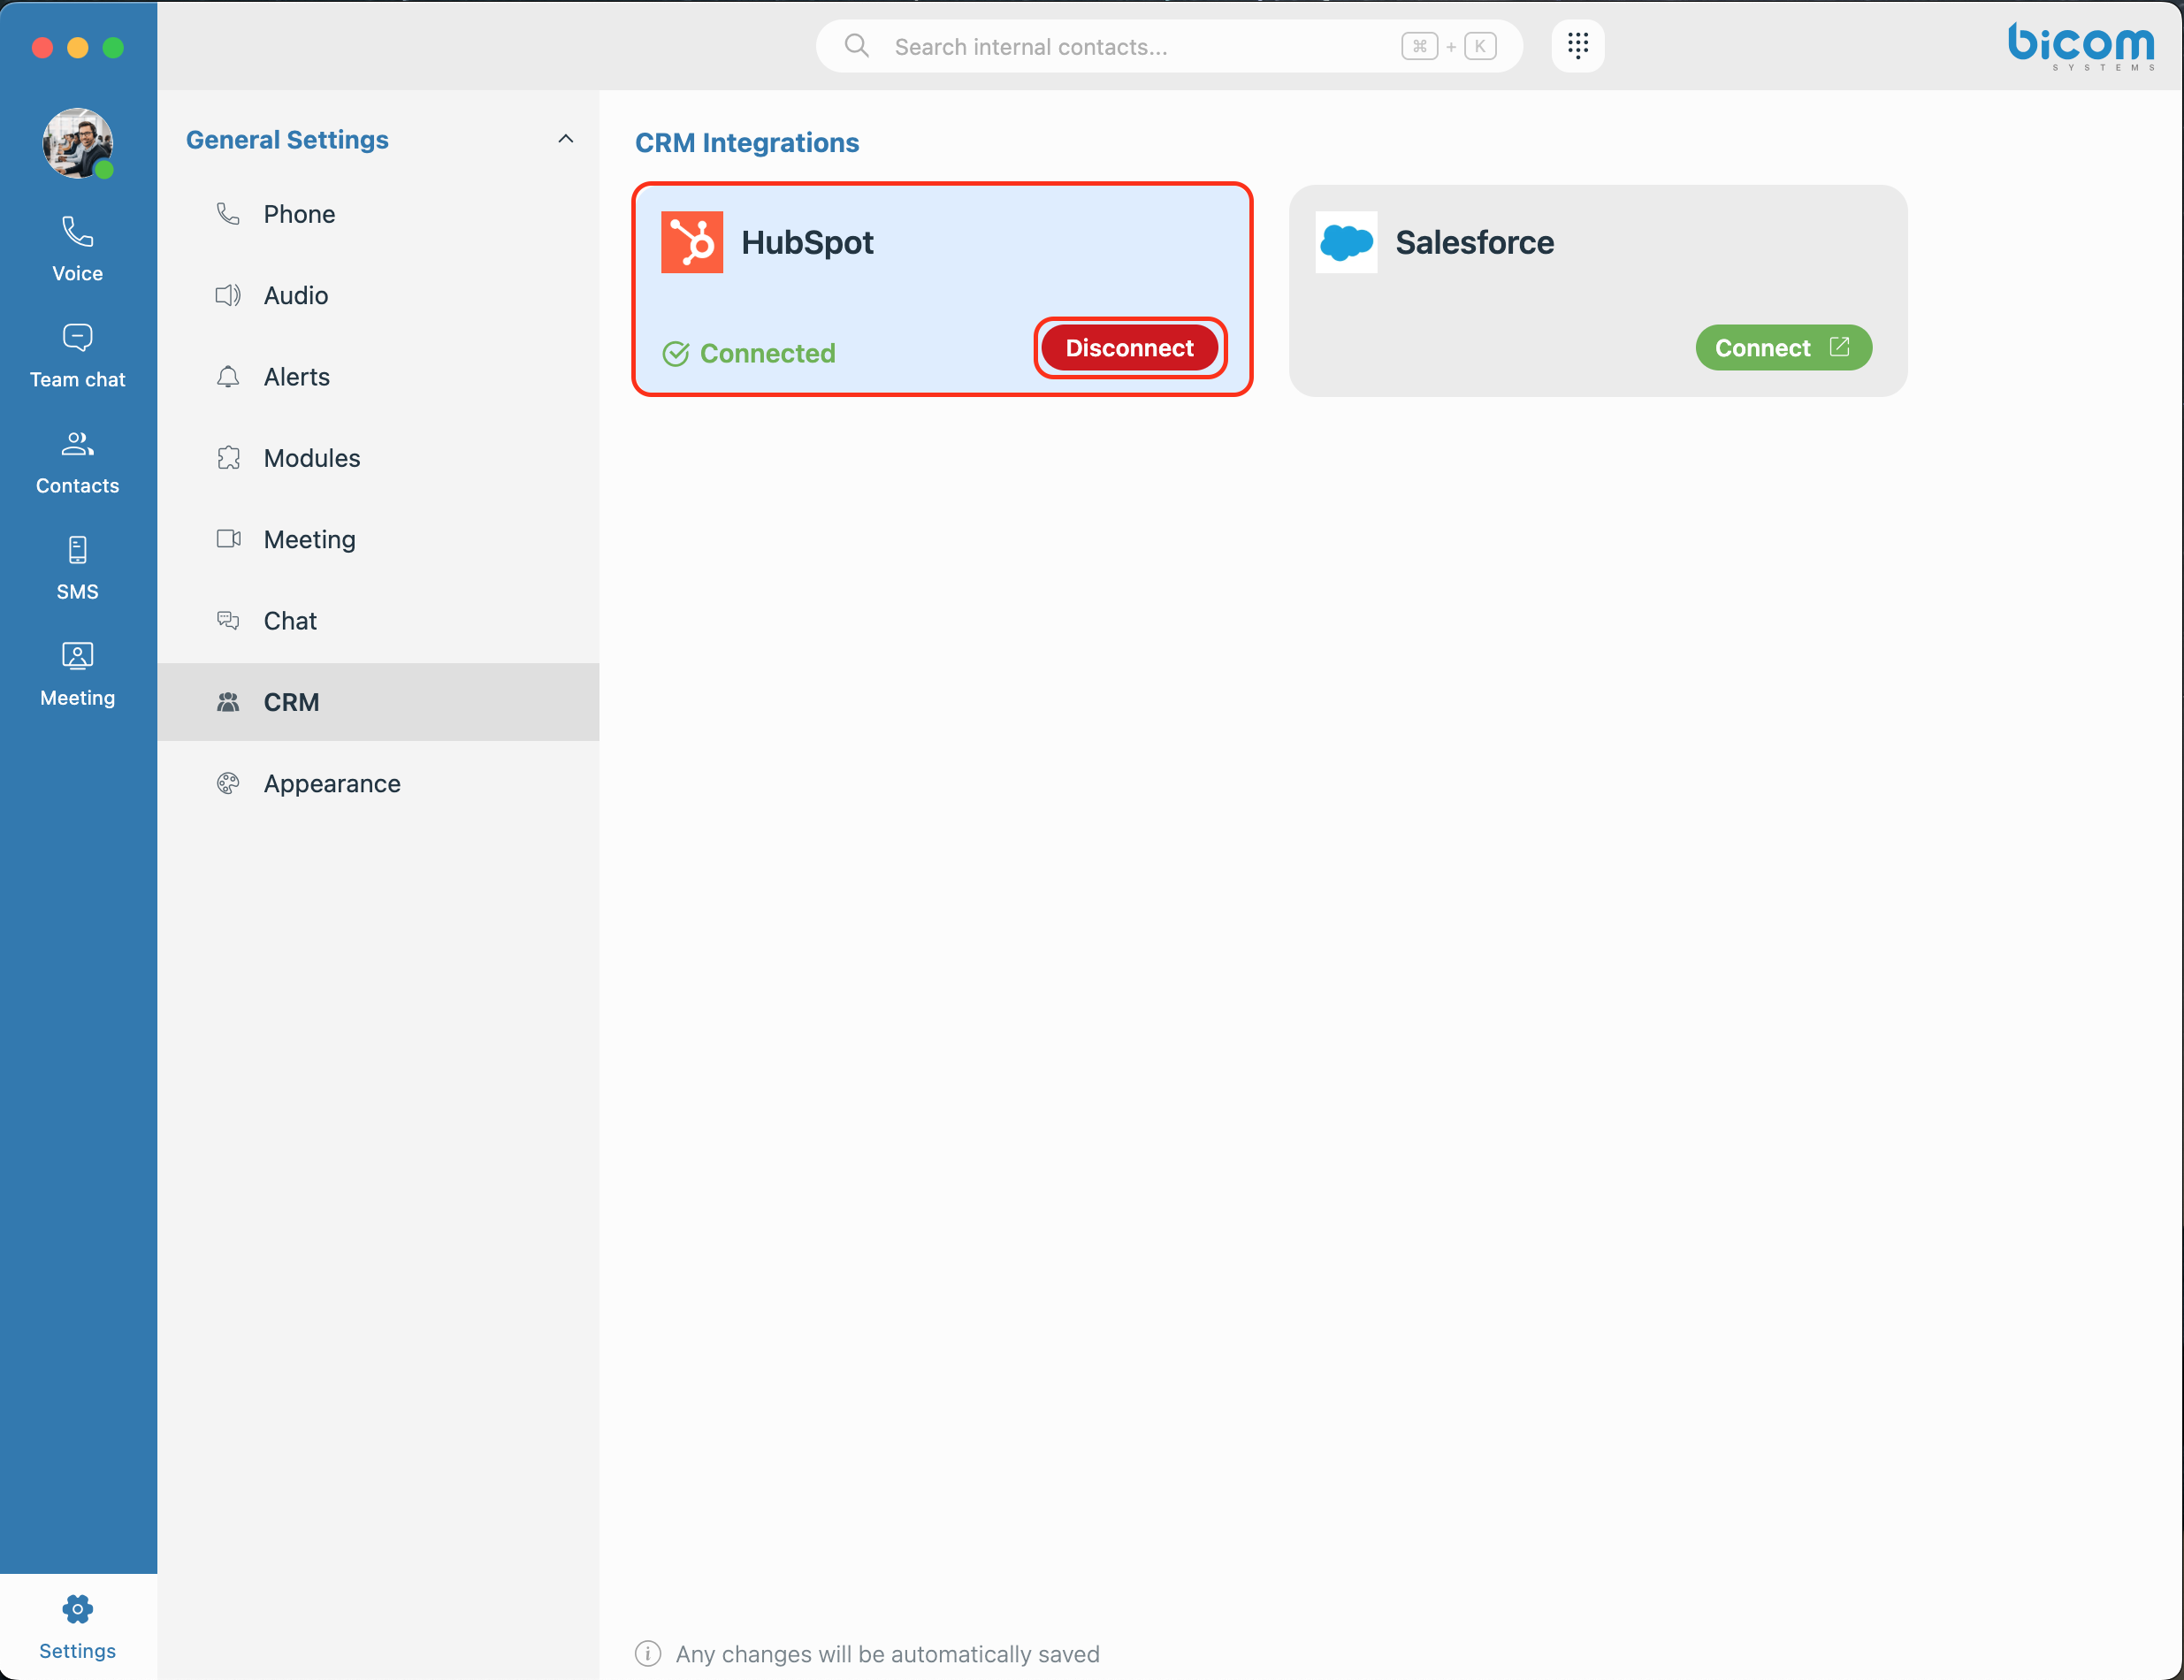Click the HubSpot logo
This screenshot has width=2184, height=1680.
(692, 242)
